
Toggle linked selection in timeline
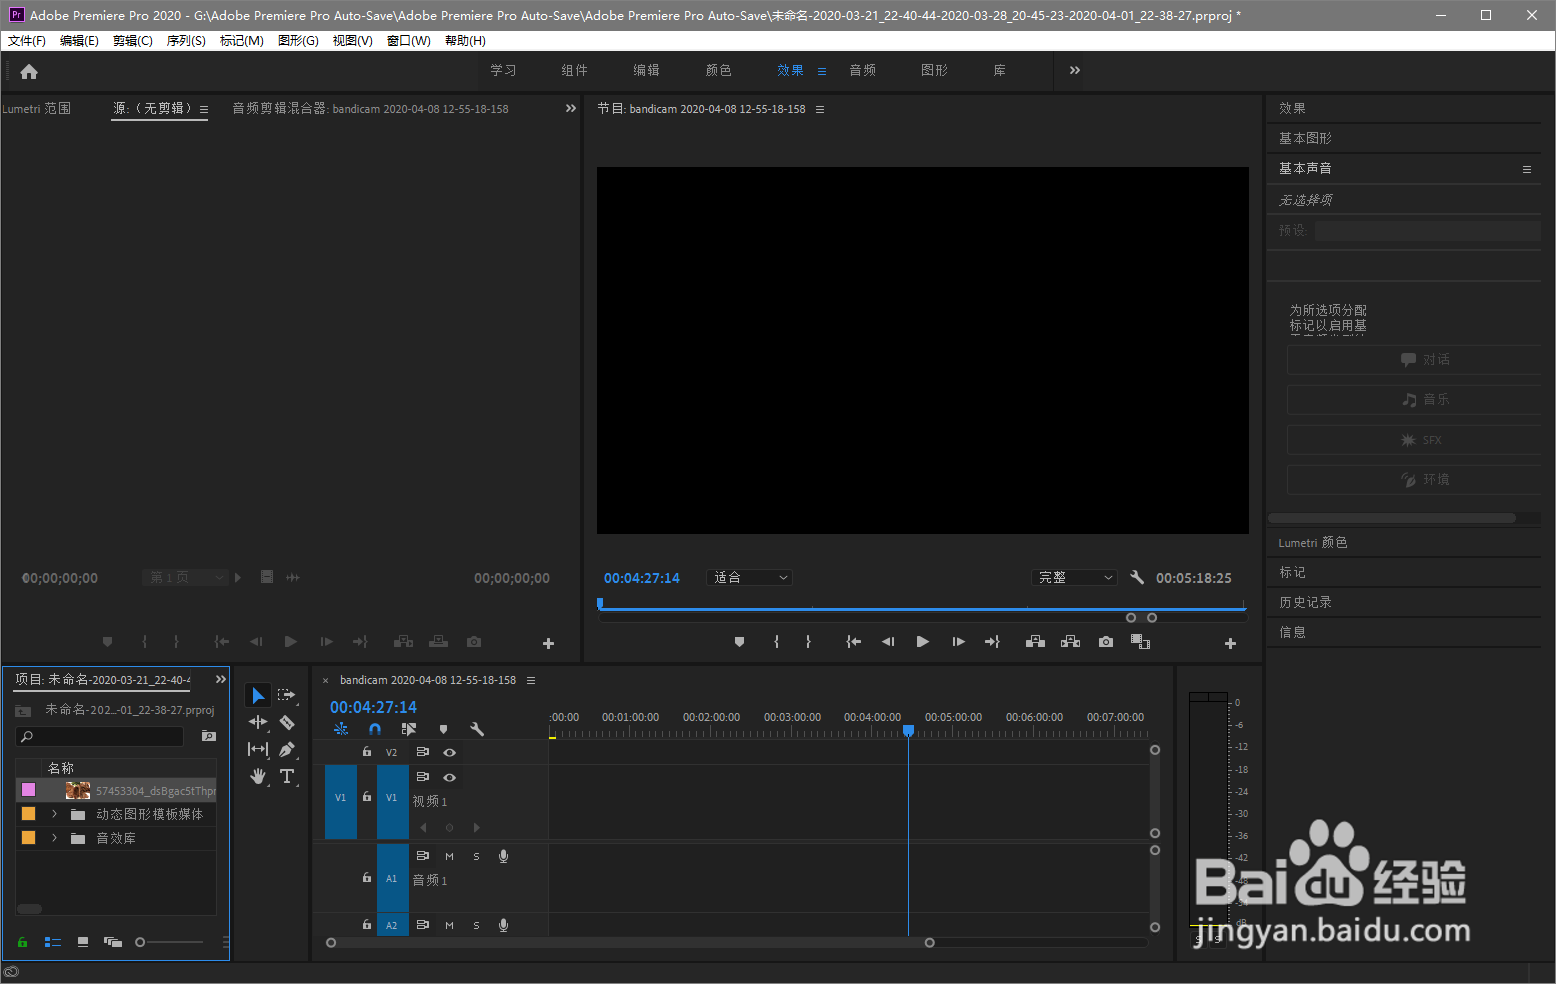tap(408, 729)
